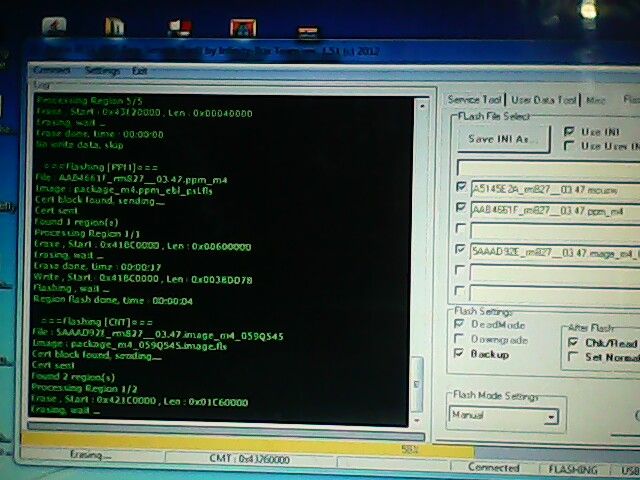This screenshot has height=480, width=640.
Task: Open the Settings menu
Action: click(102, 71)
